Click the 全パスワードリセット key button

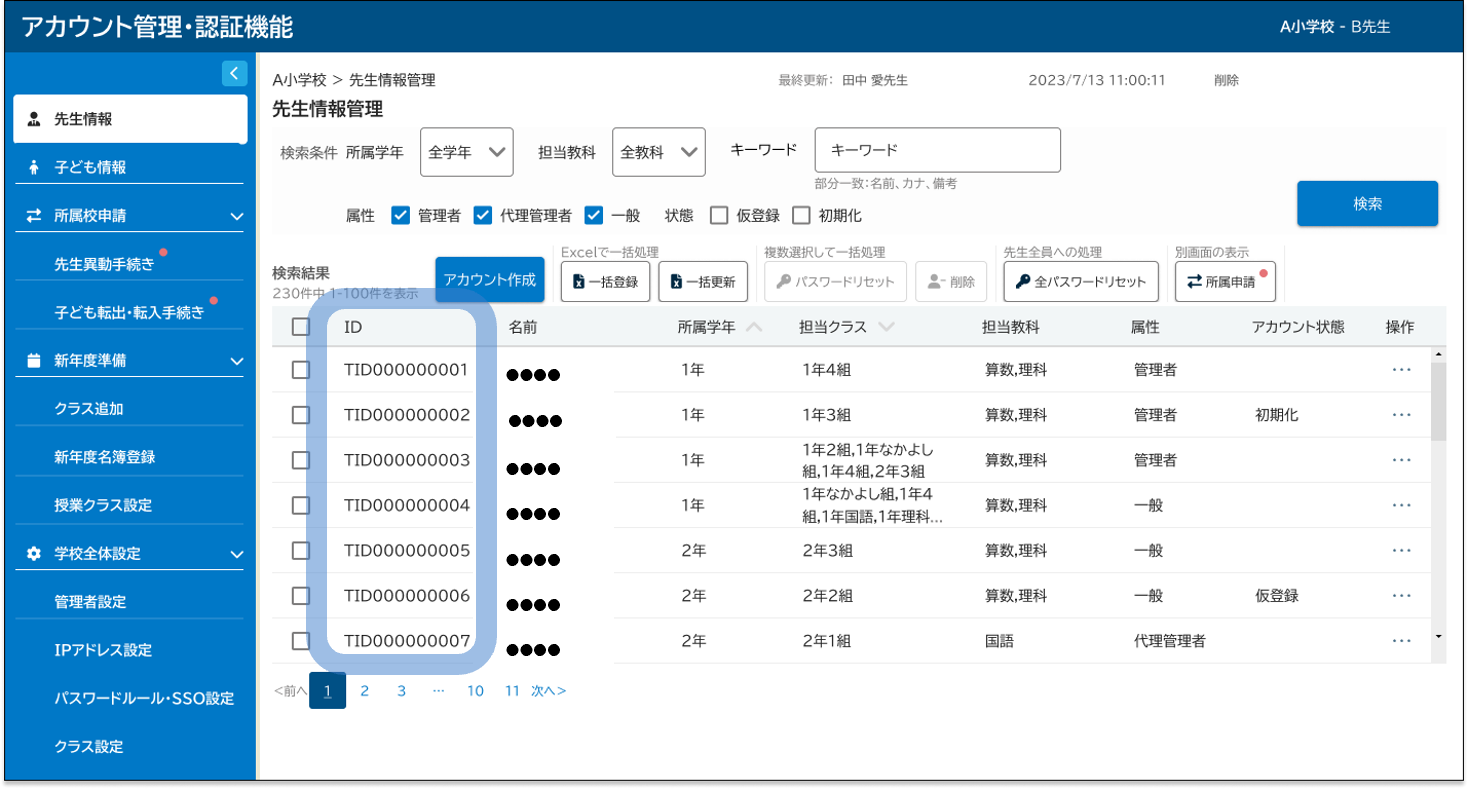(x=1081, y=282)
